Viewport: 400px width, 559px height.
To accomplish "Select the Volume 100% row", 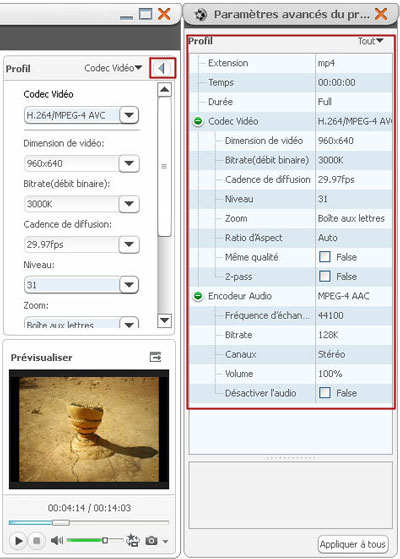I will tap(291, 374).
